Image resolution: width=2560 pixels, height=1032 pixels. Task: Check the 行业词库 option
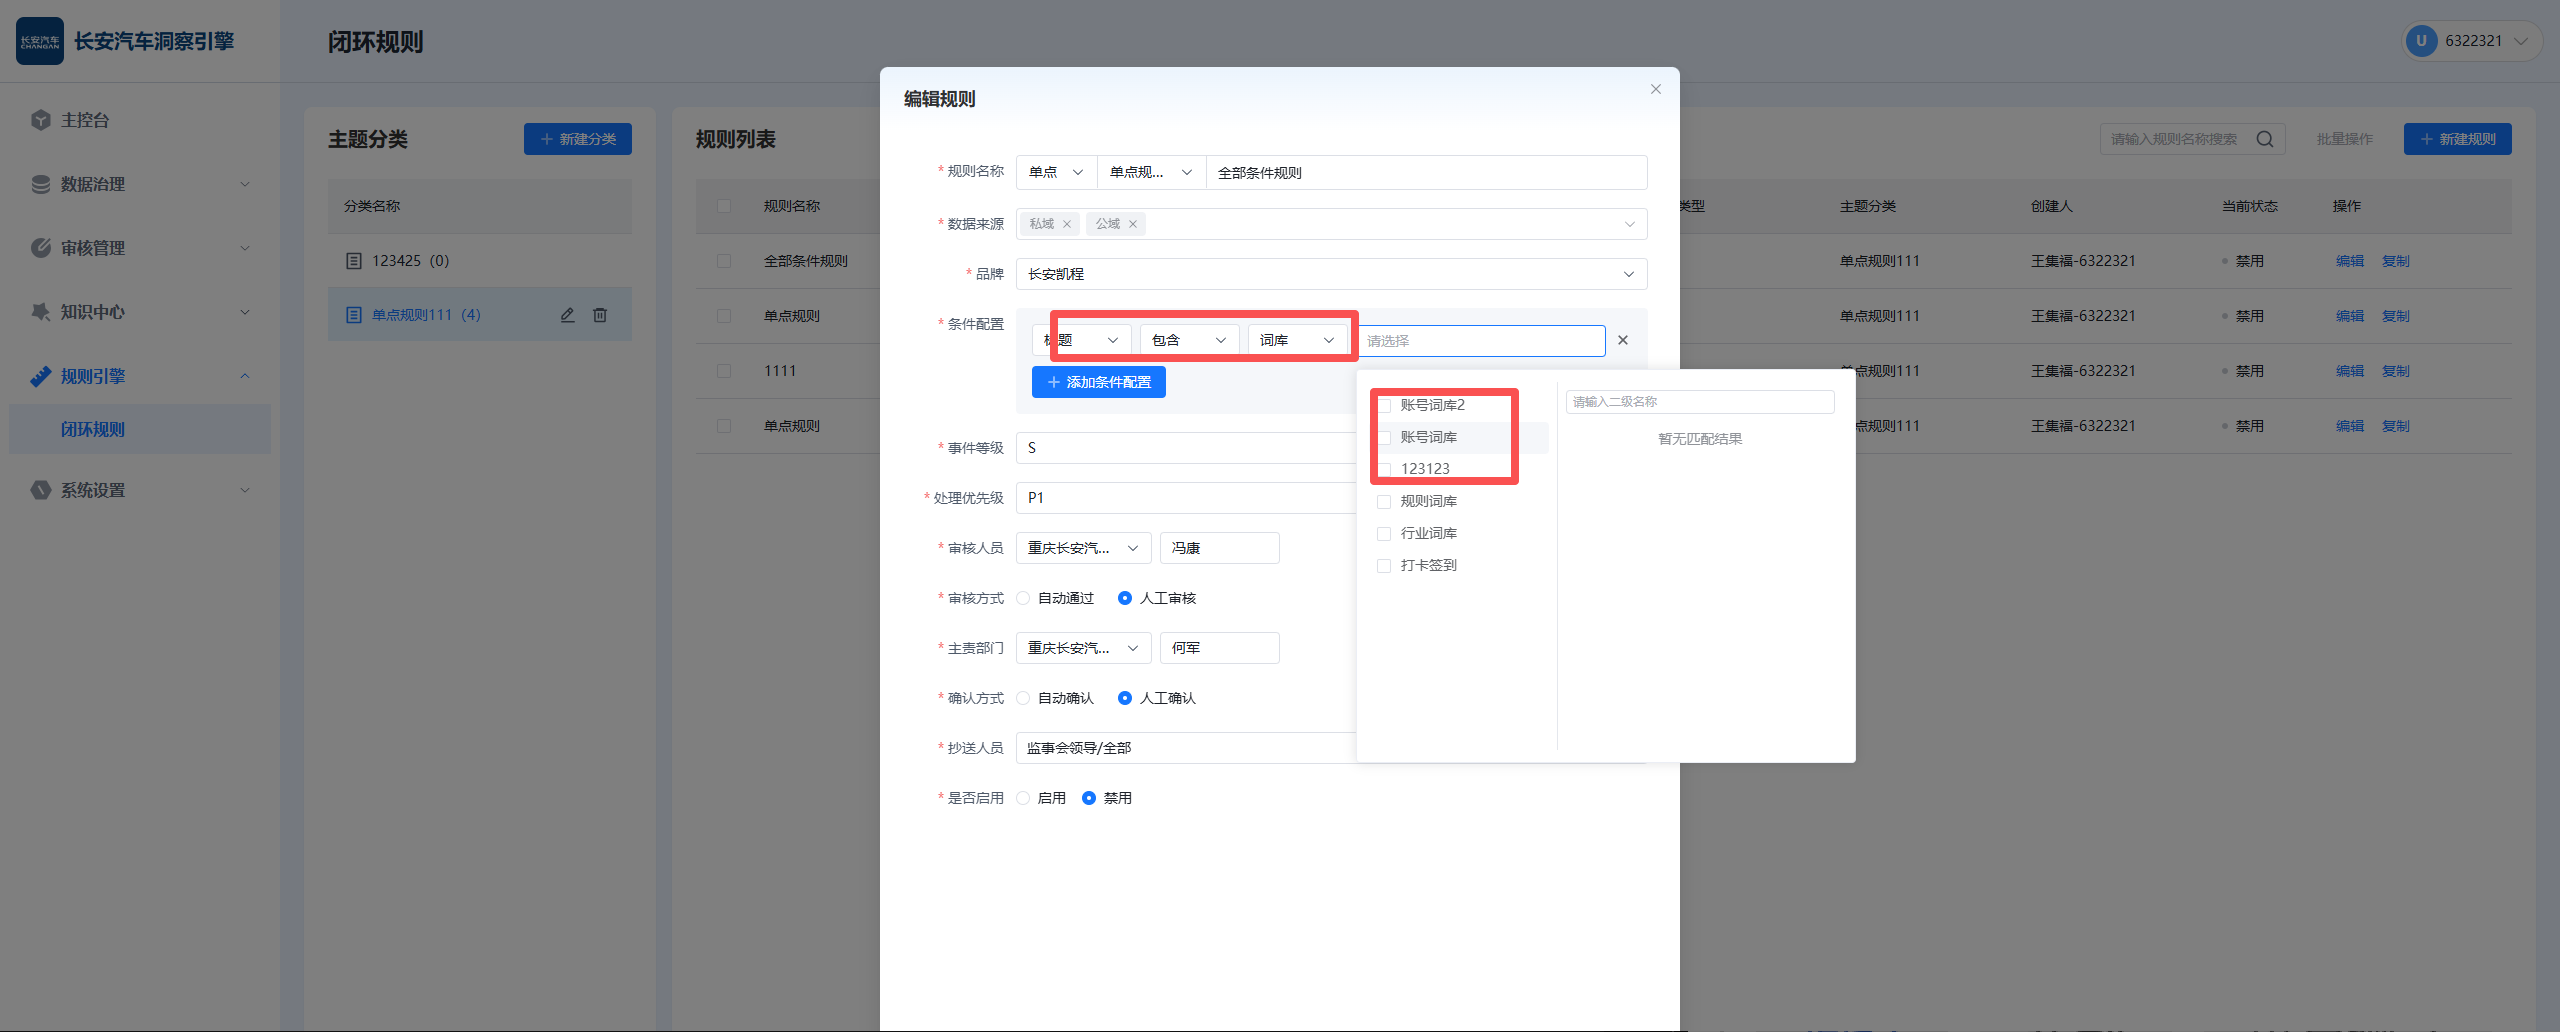click(x=1384, y=534)
